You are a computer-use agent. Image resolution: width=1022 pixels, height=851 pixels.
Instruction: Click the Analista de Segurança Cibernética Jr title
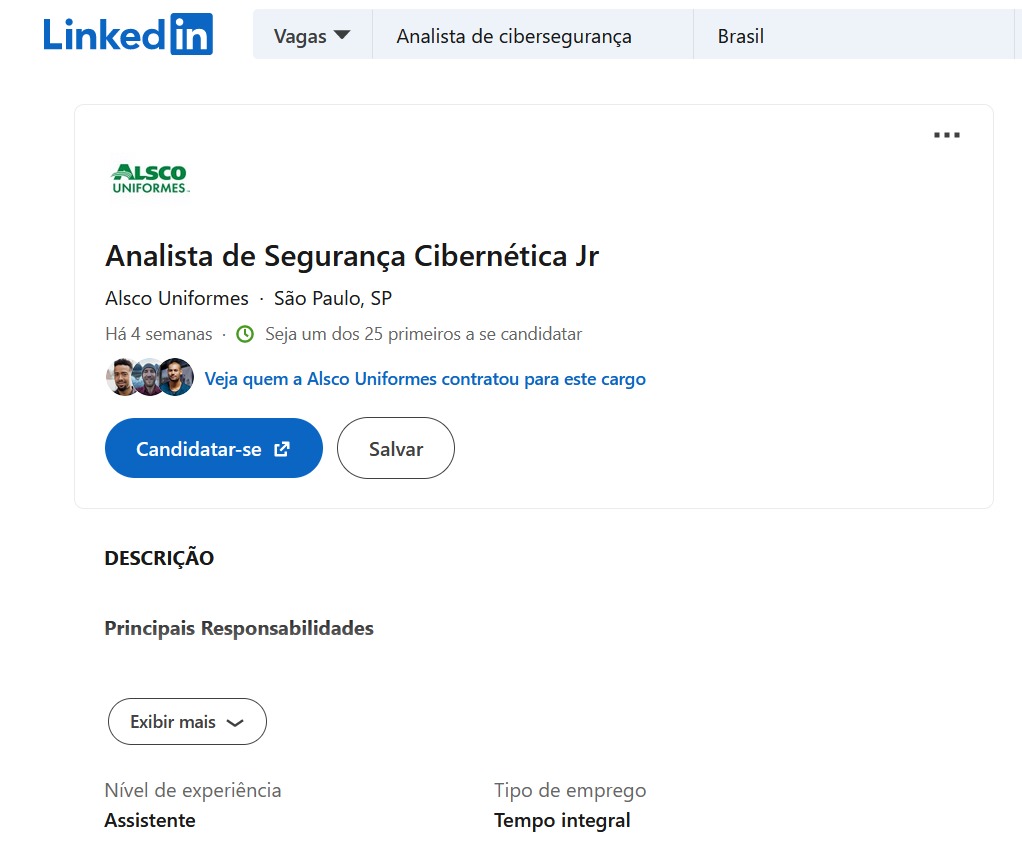pyautogui.click(x=352, y=256)
